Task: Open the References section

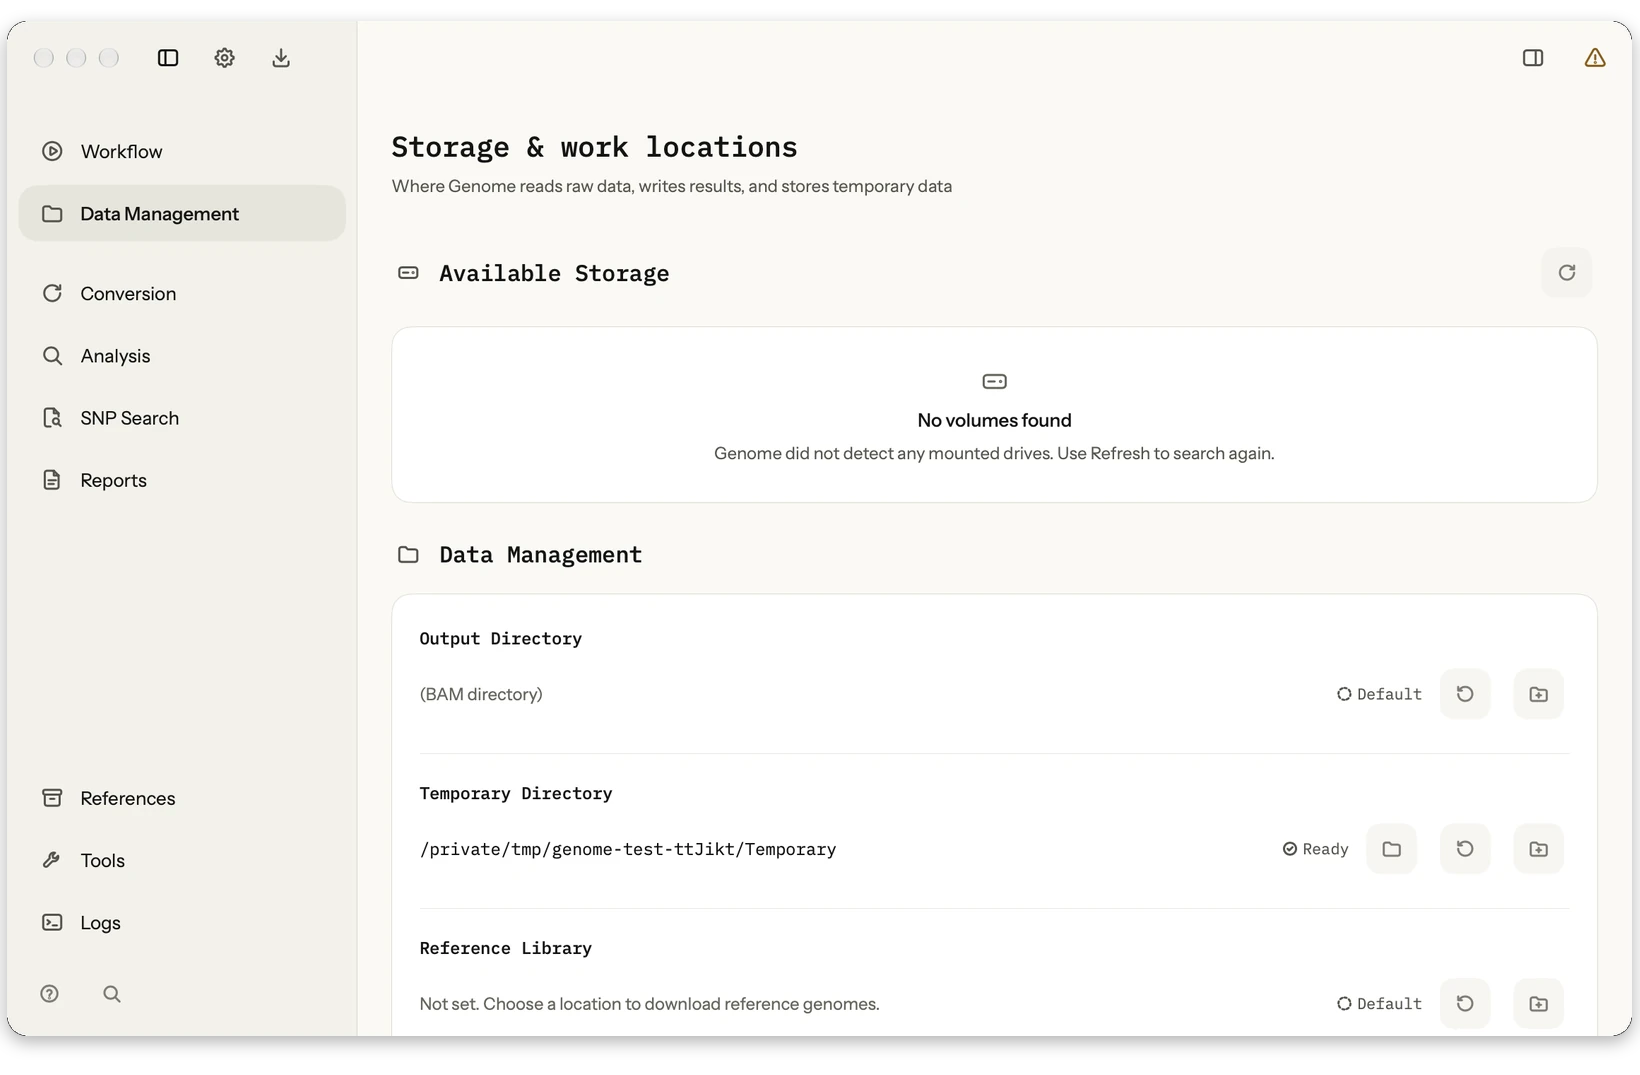Action: [182, 798]
